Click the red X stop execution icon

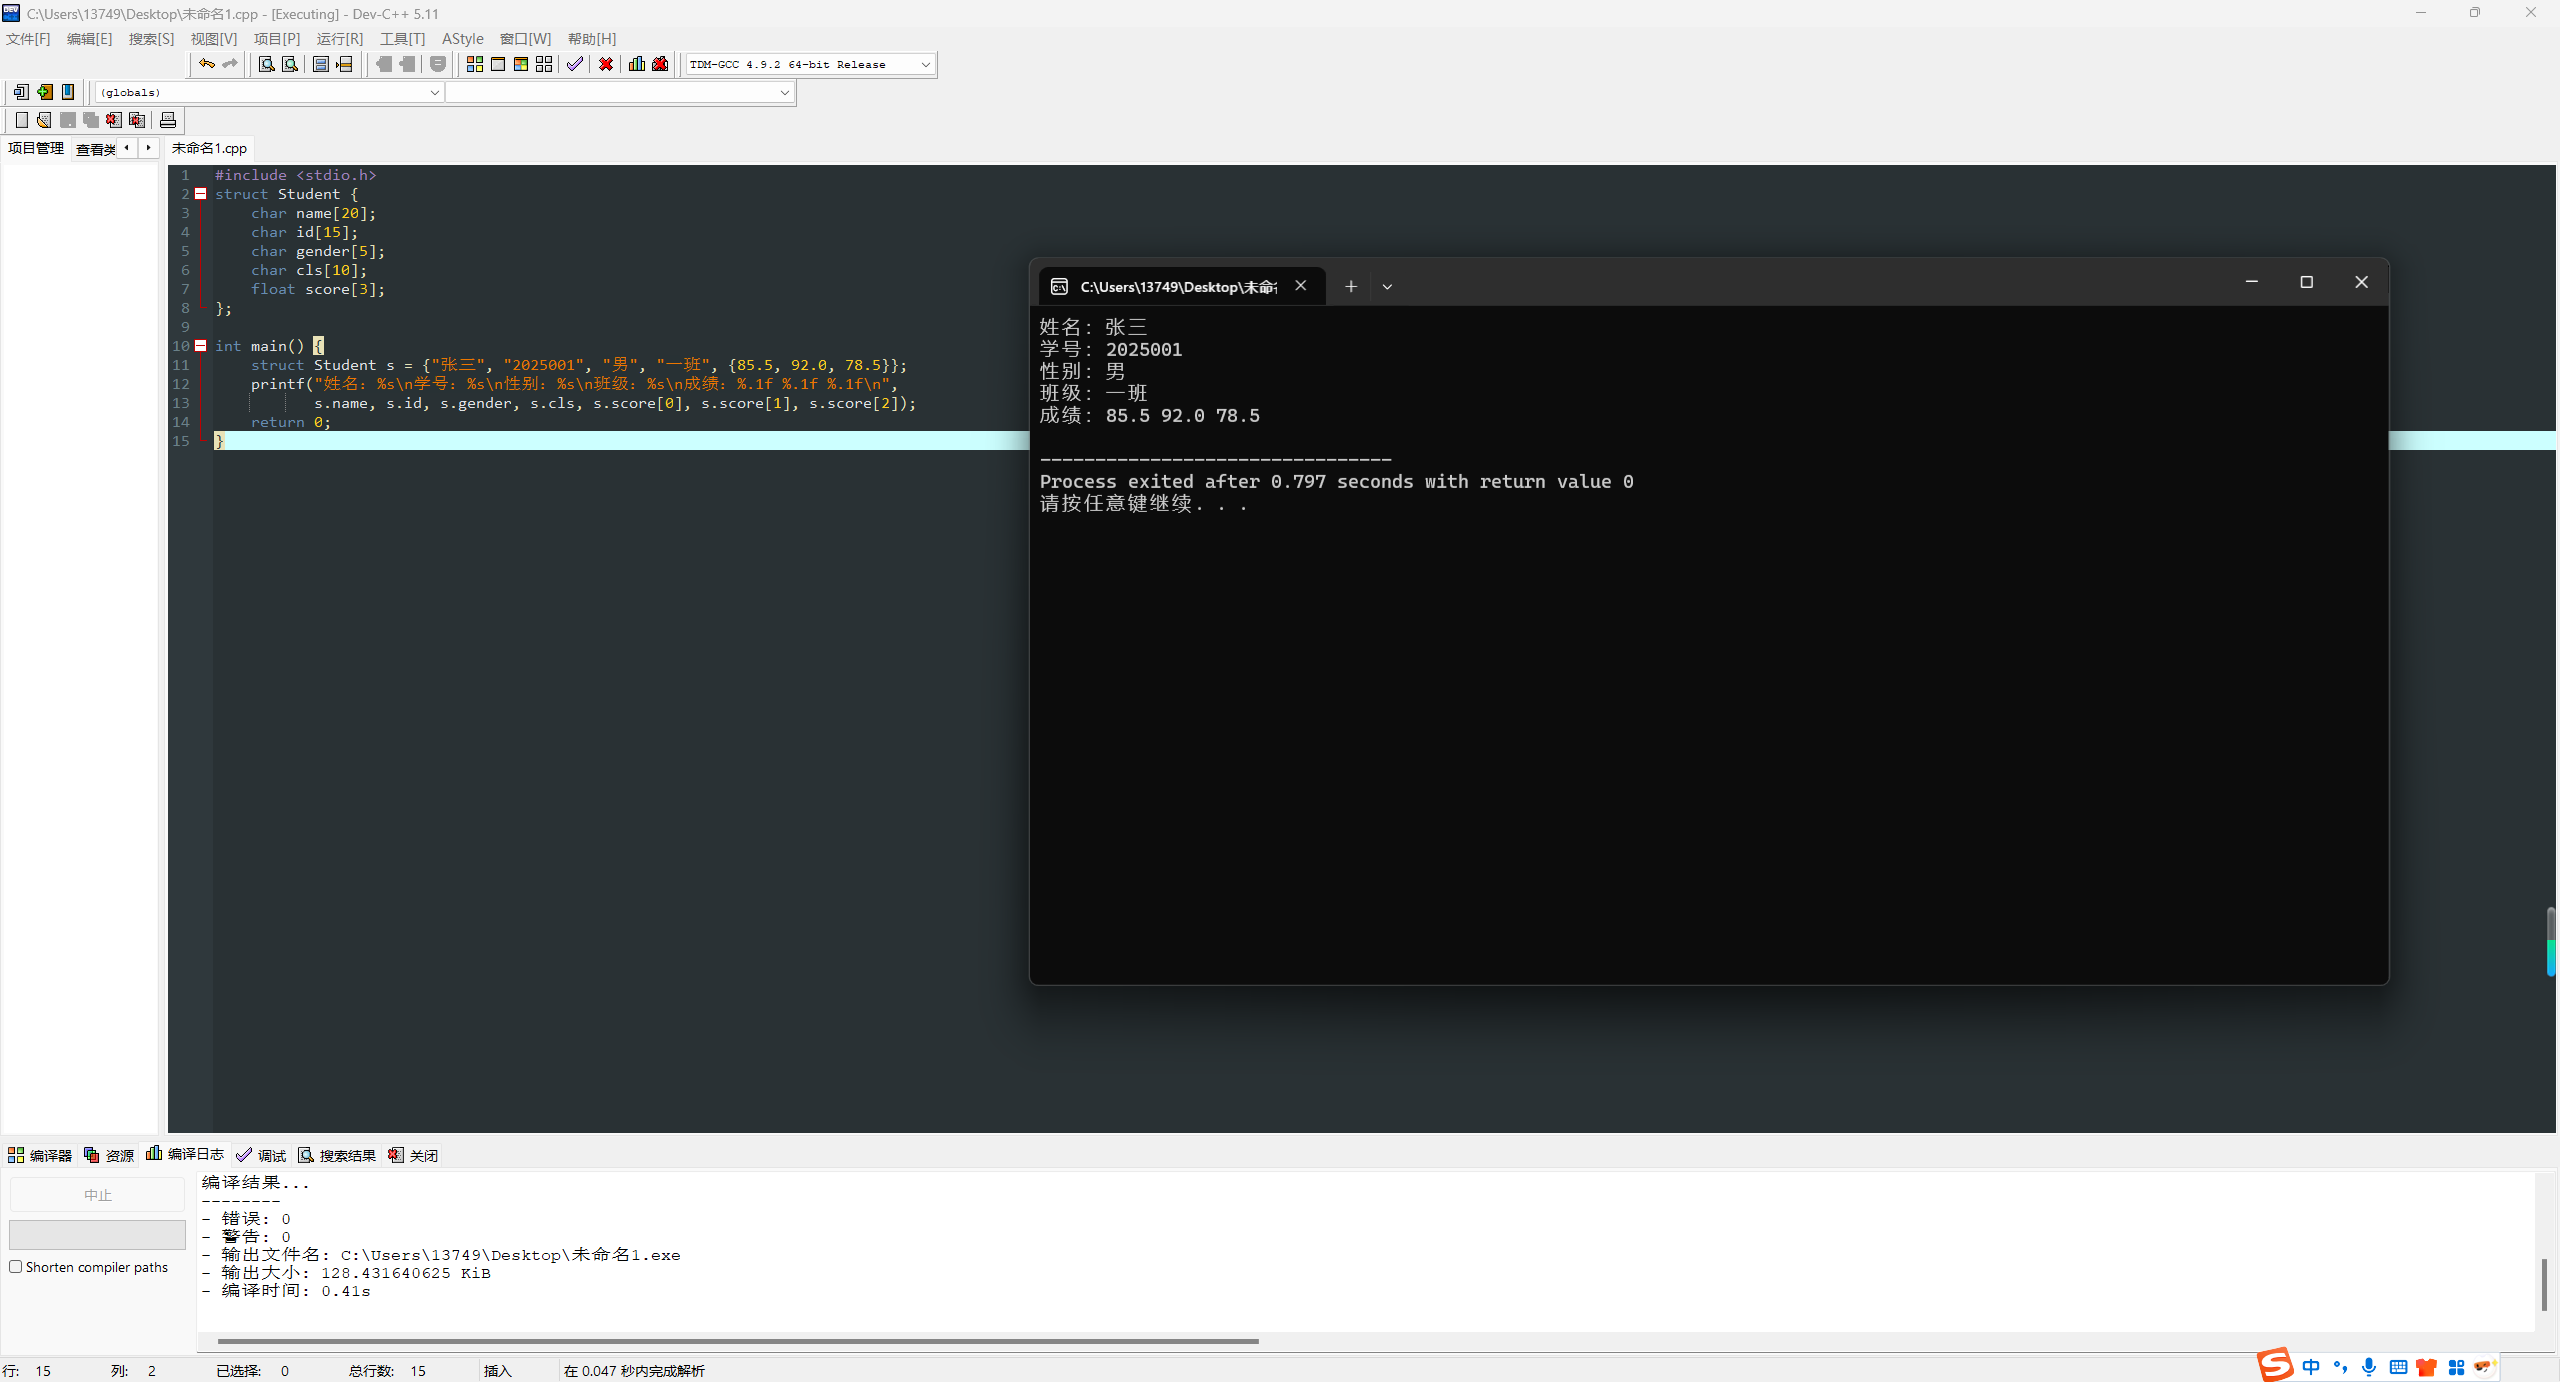pyautogui.click(x=606, y=64)
